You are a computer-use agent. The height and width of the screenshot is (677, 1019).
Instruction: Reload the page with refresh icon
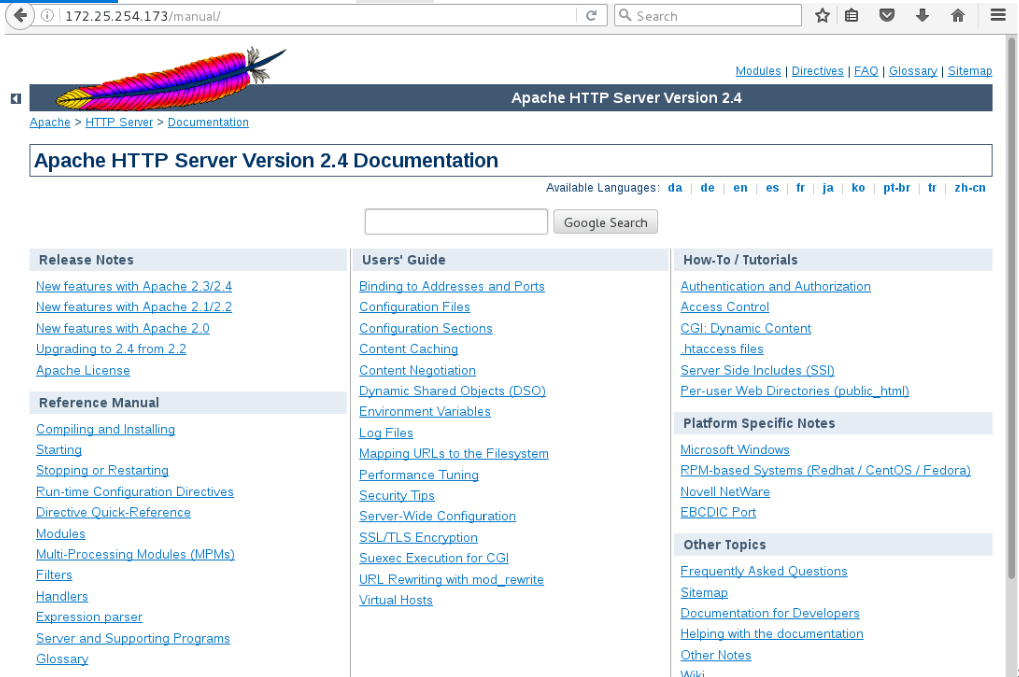(591, 16)
